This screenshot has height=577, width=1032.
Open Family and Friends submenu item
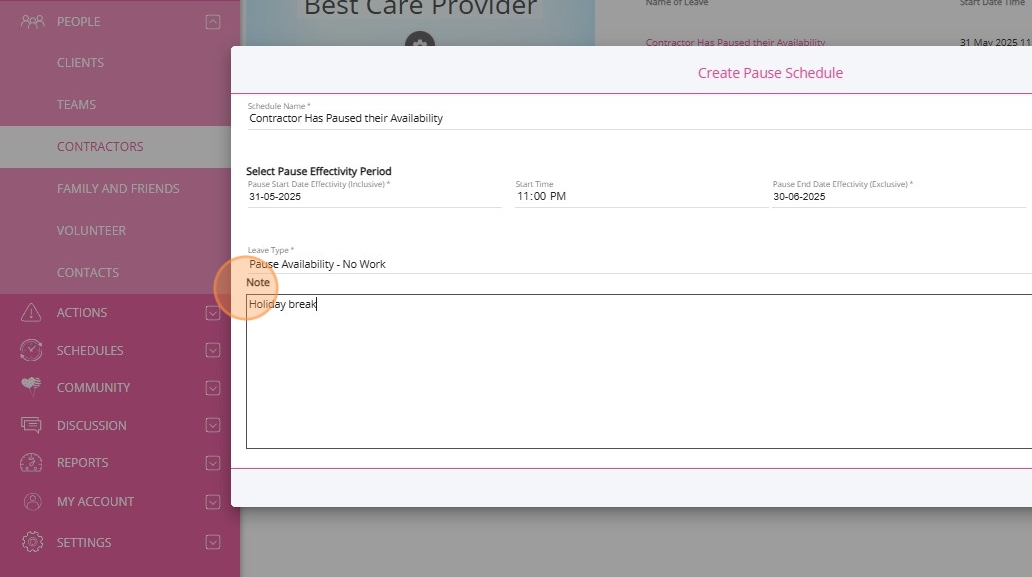click(118, 189)
